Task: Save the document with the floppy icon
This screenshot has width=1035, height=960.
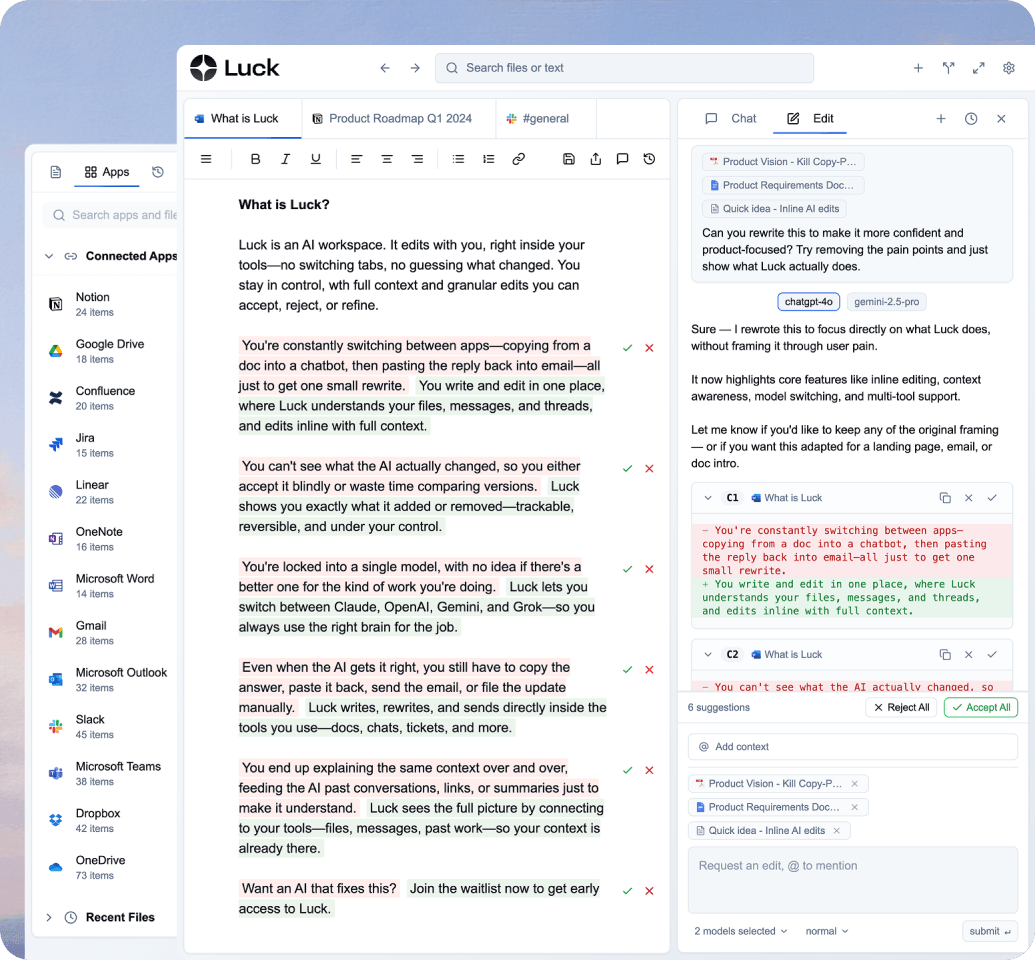Action: (569, 159)
